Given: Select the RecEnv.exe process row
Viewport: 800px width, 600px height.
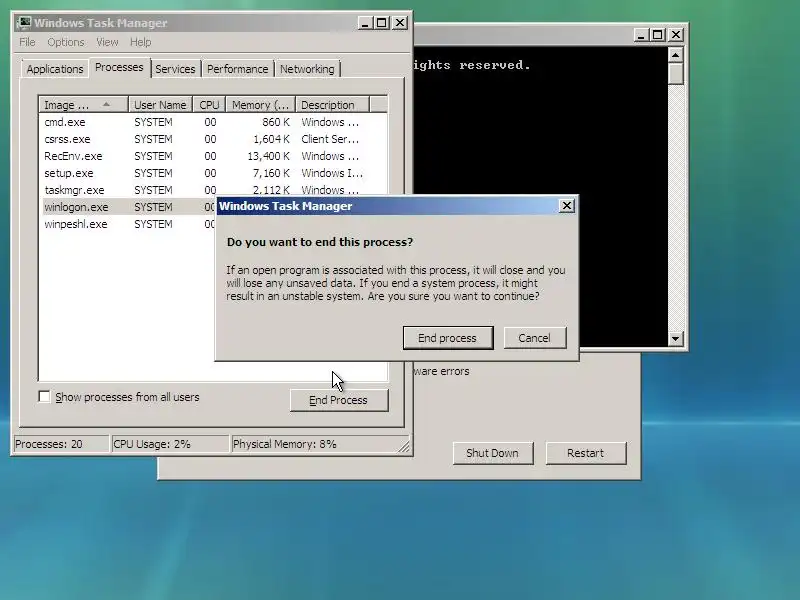Looking at the screenshot, I should [213, 156].
